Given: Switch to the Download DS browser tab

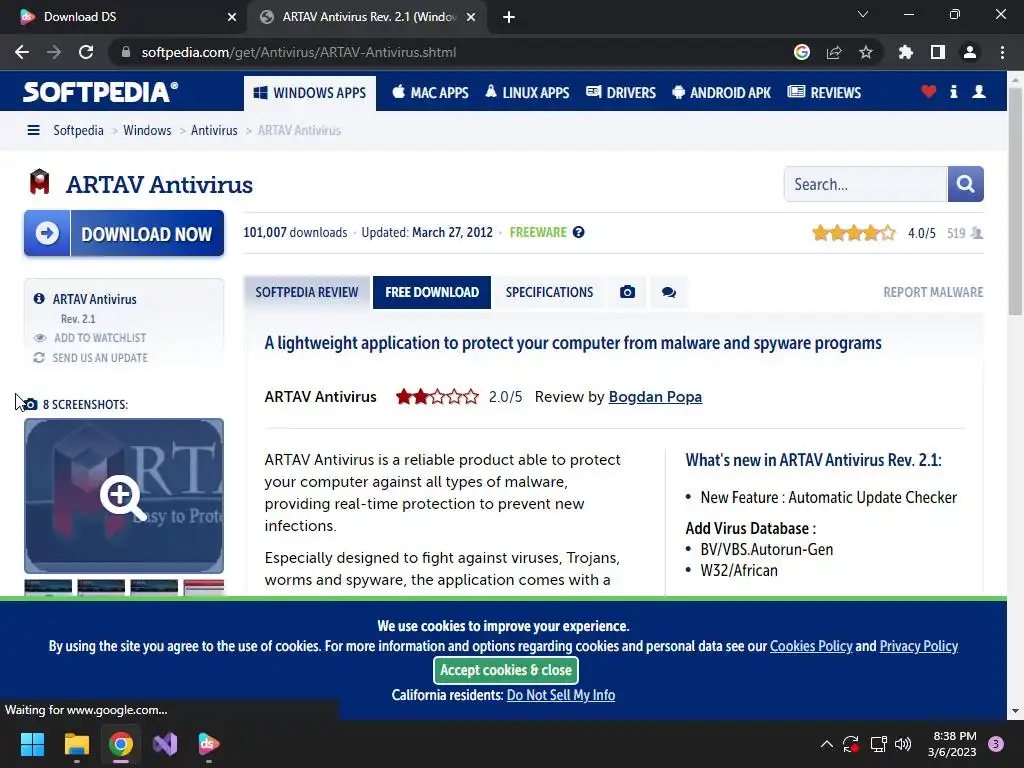Looking at the screenshot, I should [x=124, y=17].
